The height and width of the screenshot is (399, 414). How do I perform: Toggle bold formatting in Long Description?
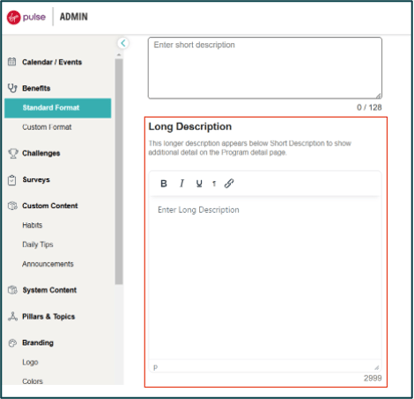(164, 183)
